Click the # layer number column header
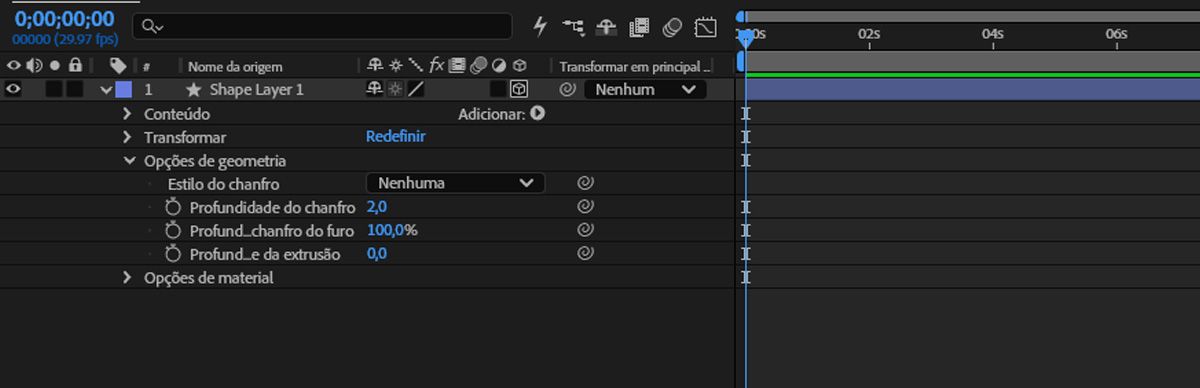The image size is (1200, 388). (146, 67)
